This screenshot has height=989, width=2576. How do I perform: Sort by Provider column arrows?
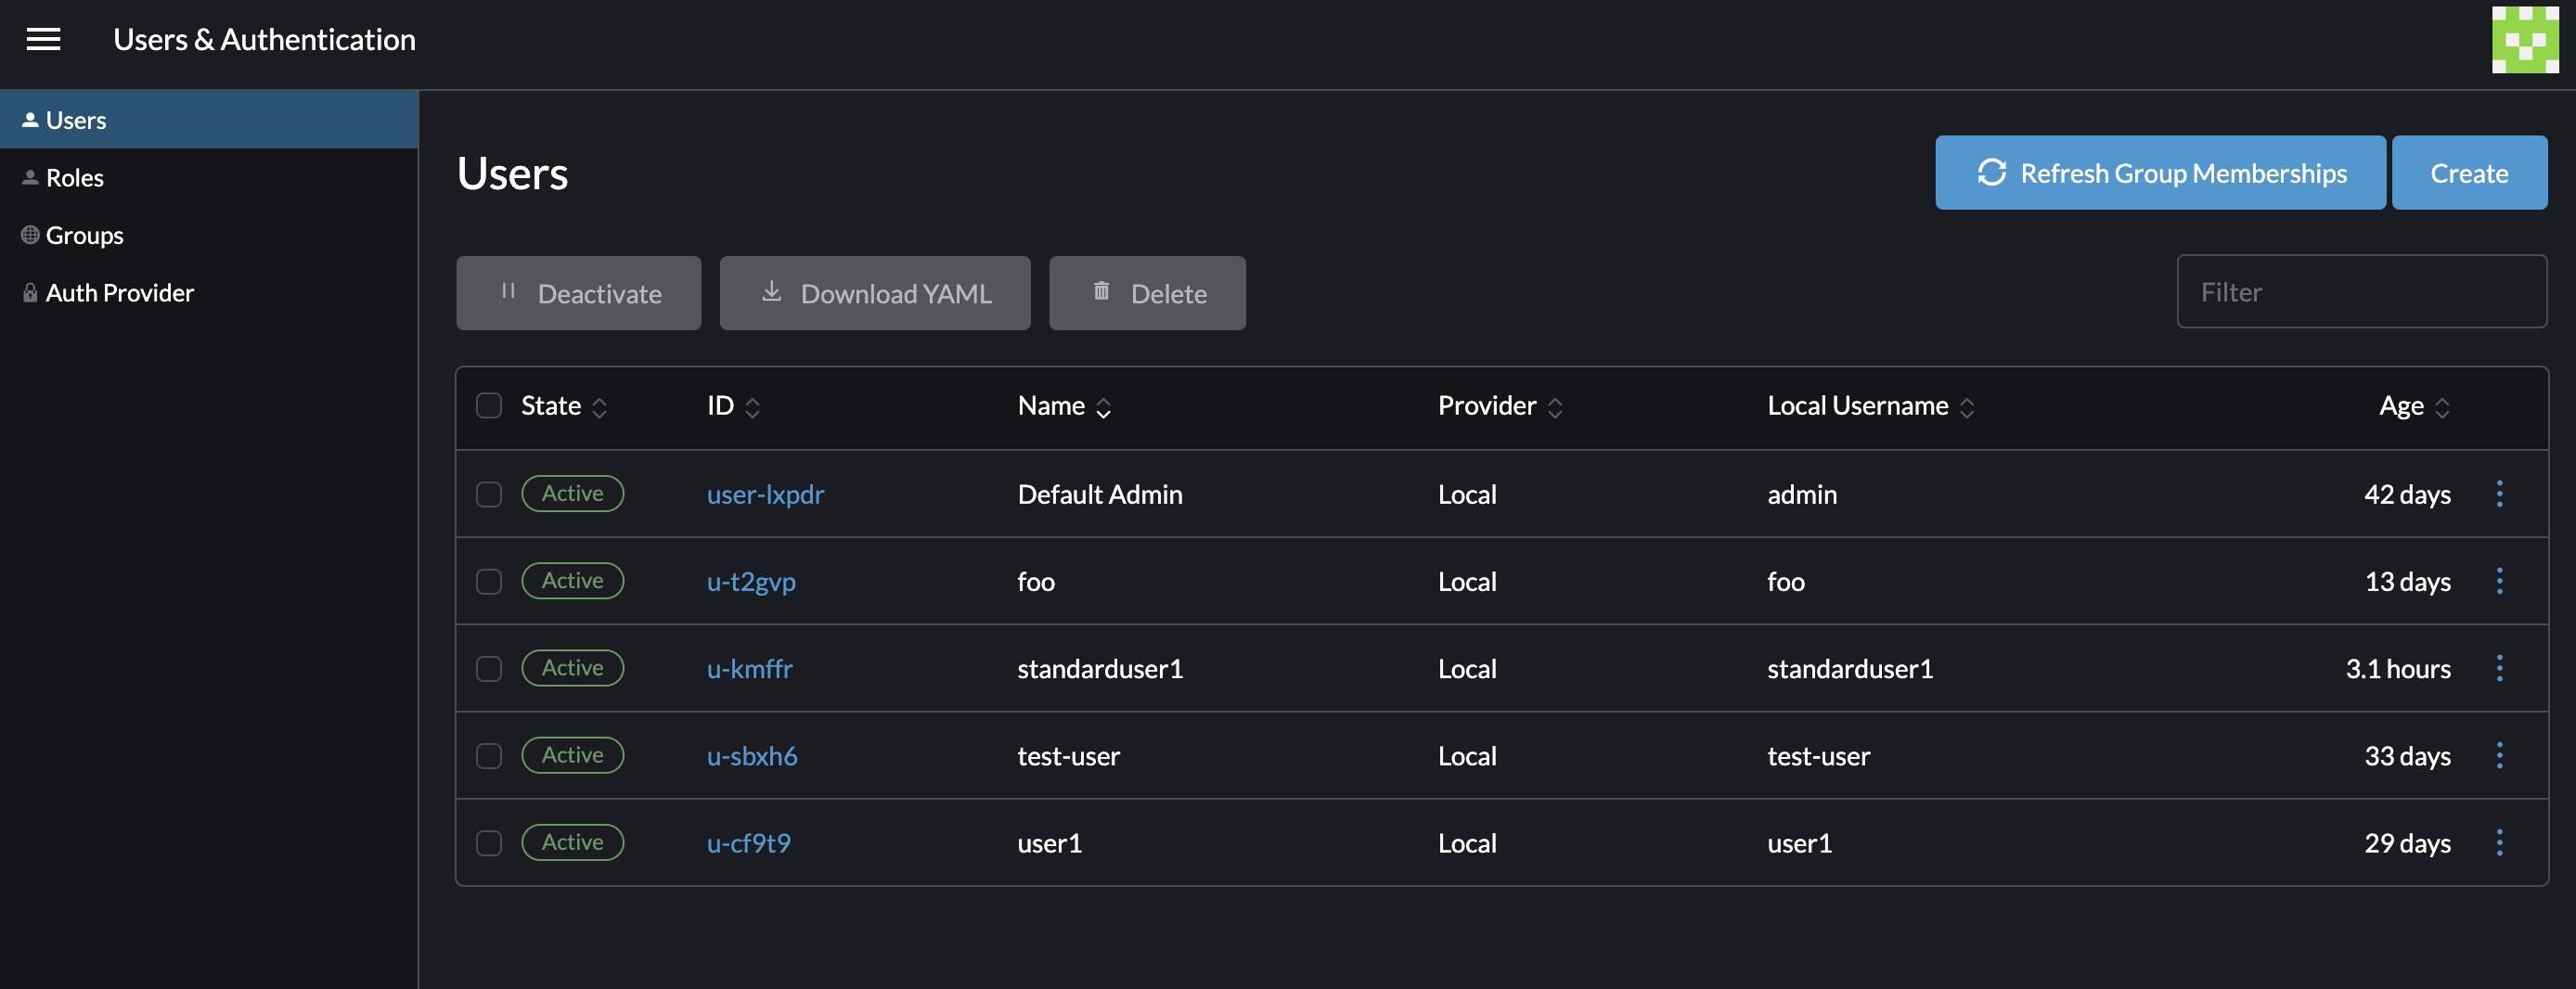coord(1554,407)
